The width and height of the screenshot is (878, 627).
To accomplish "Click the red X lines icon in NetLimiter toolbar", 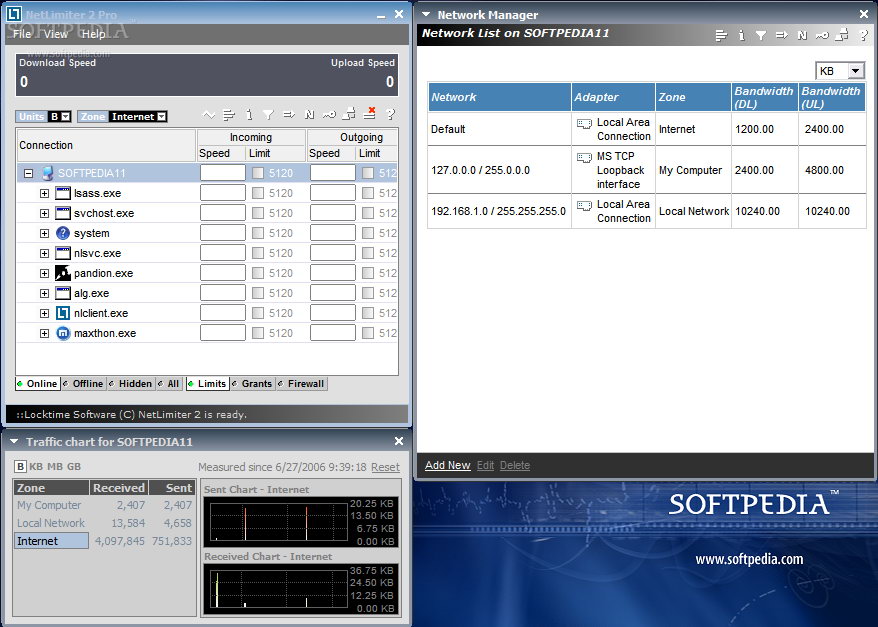I will (x=370, y=114).
